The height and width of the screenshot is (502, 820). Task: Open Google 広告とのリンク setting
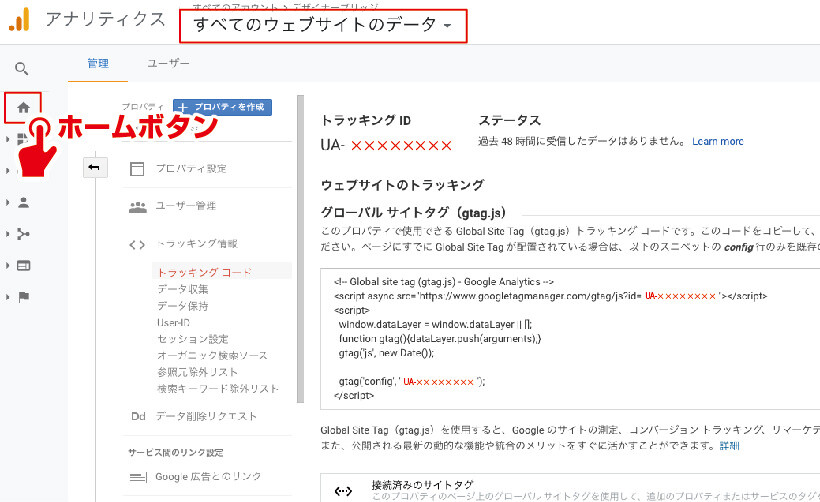[208, 476]
